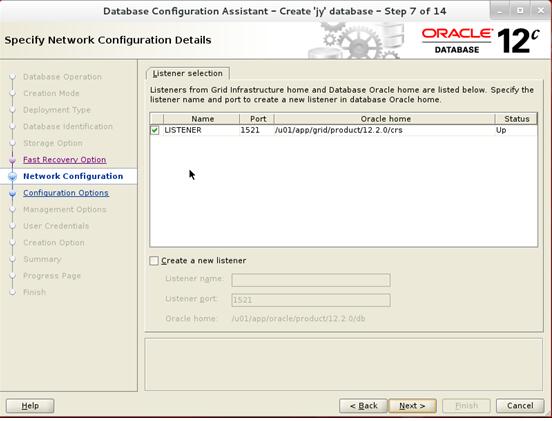Sort by the Status column header
Viewport: 552px width, 421px height.
click(x=516, y=119)
